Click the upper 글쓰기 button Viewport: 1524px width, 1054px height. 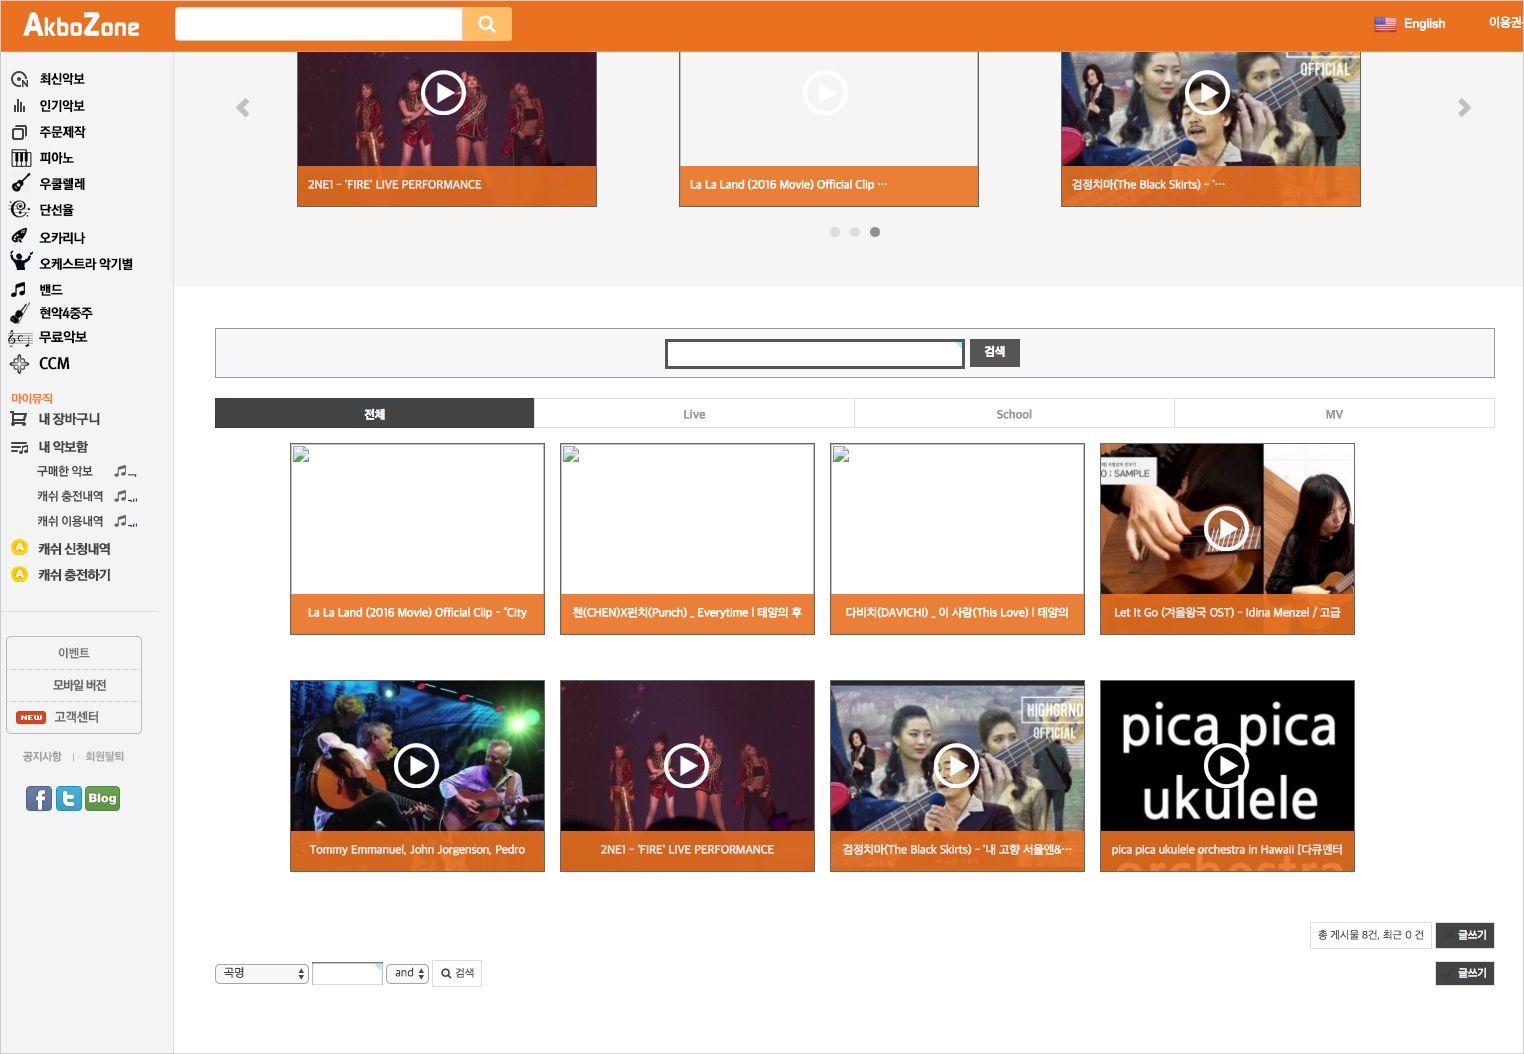(1465, 935)
